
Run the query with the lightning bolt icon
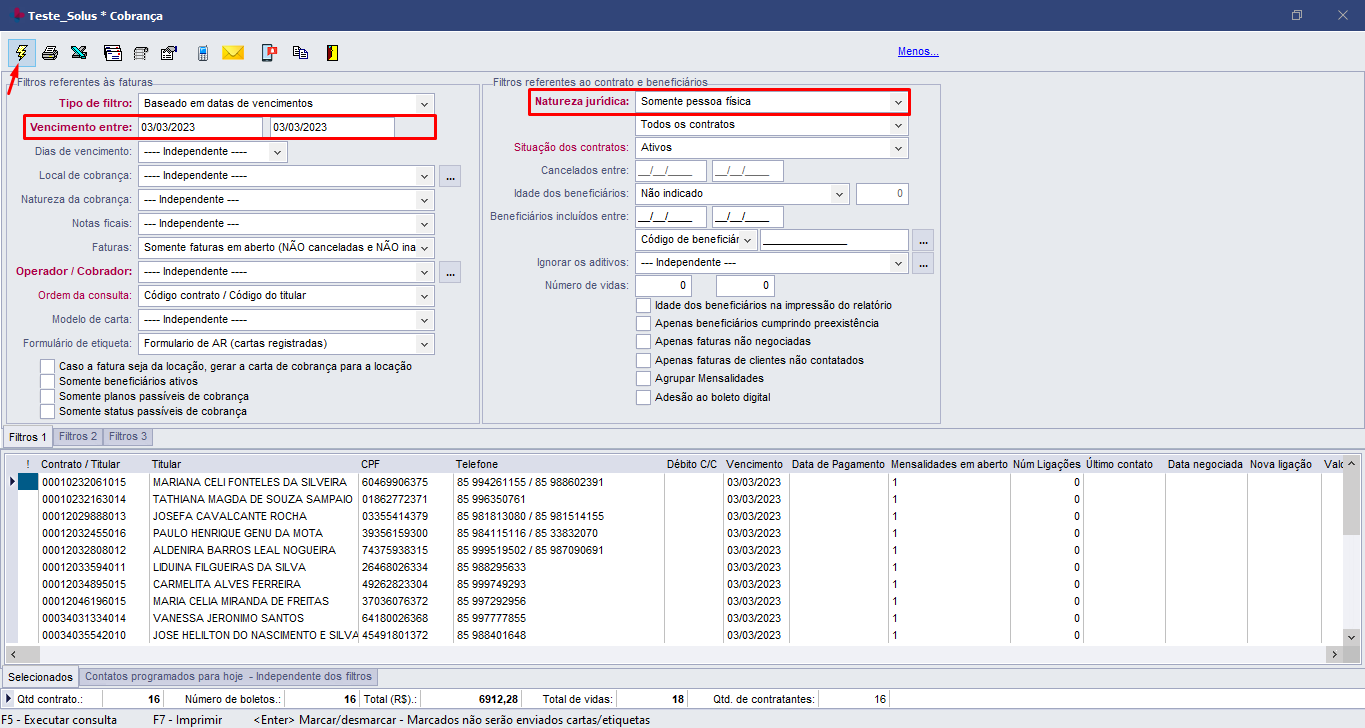(21, 52)
